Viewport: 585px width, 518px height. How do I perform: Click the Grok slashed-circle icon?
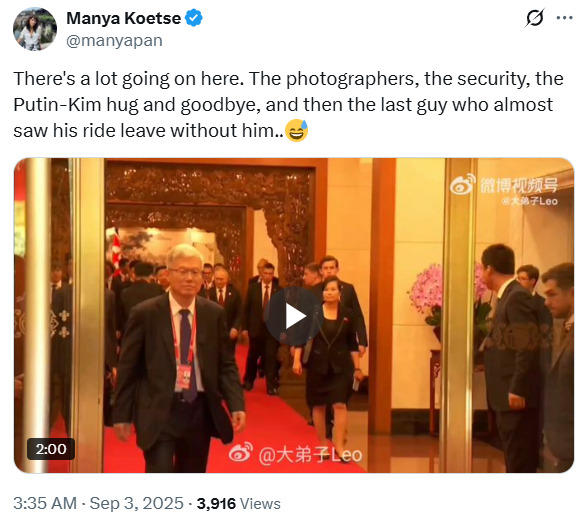point(535,18)
